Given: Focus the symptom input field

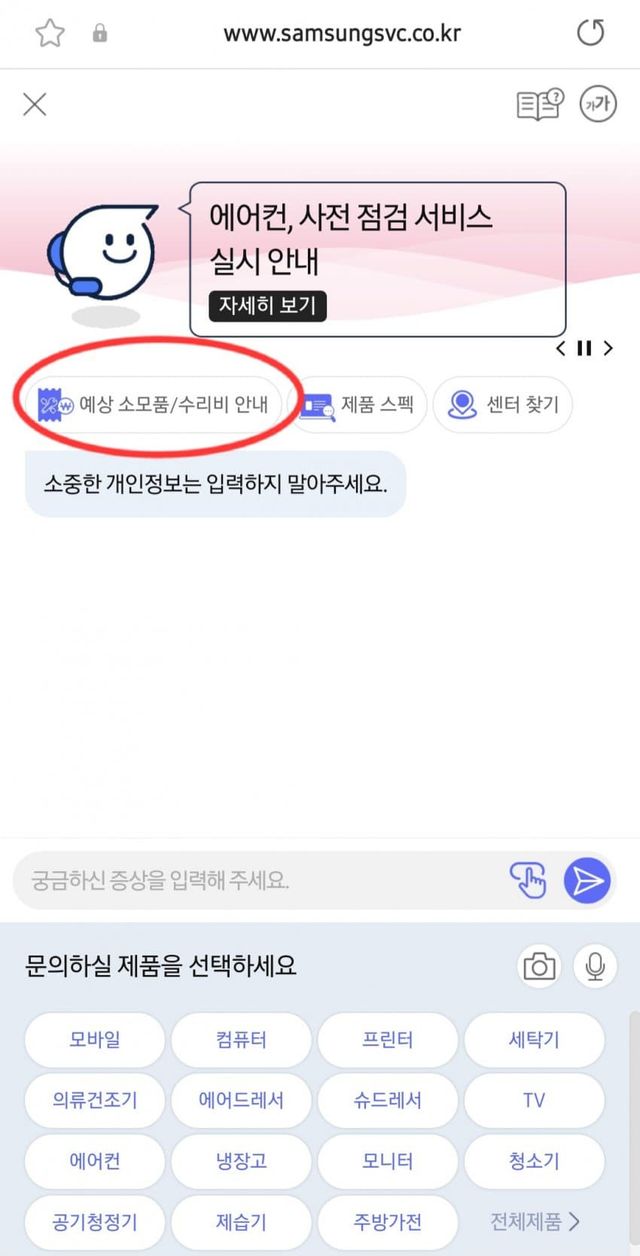Looking at the screenshot, I should click(x=260, y=880).
